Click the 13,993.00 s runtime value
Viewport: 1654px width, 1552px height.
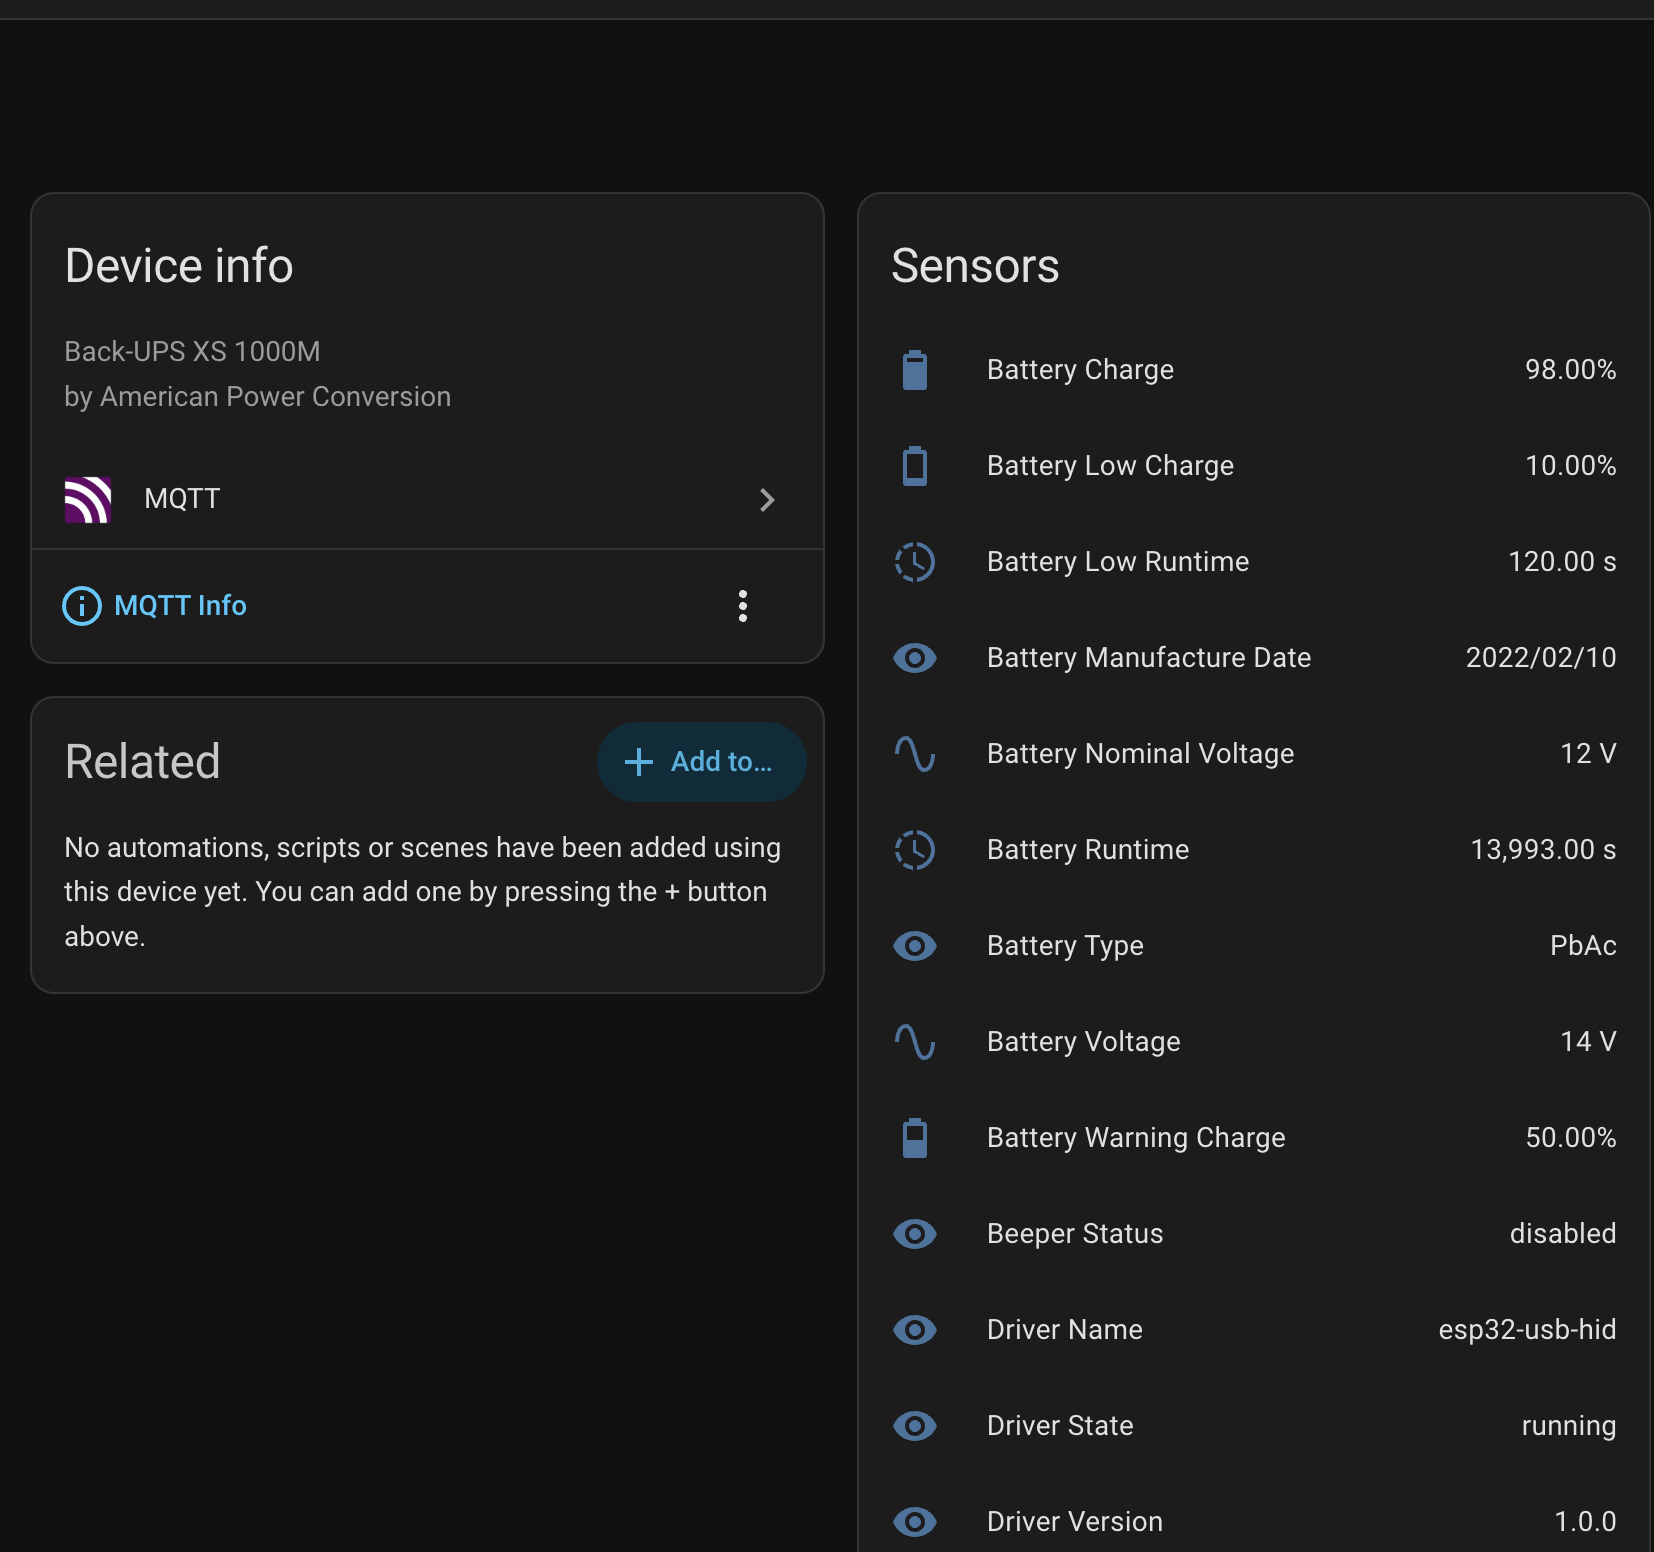pyautogui.click(x=1543, y=850)
